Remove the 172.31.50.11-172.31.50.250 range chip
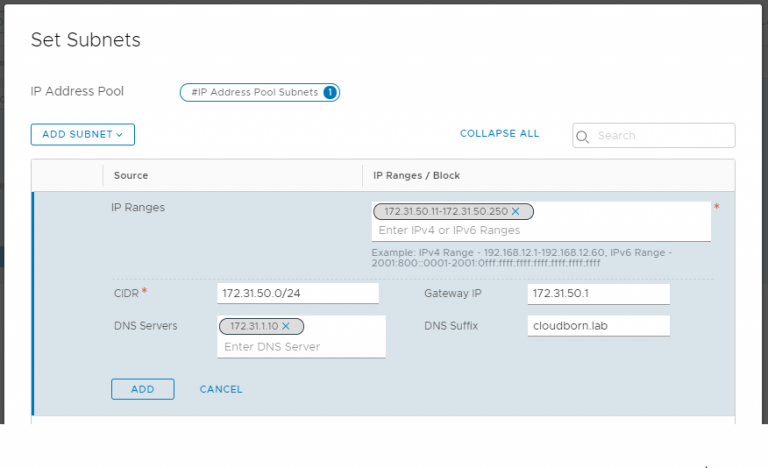 click(516, 212)
